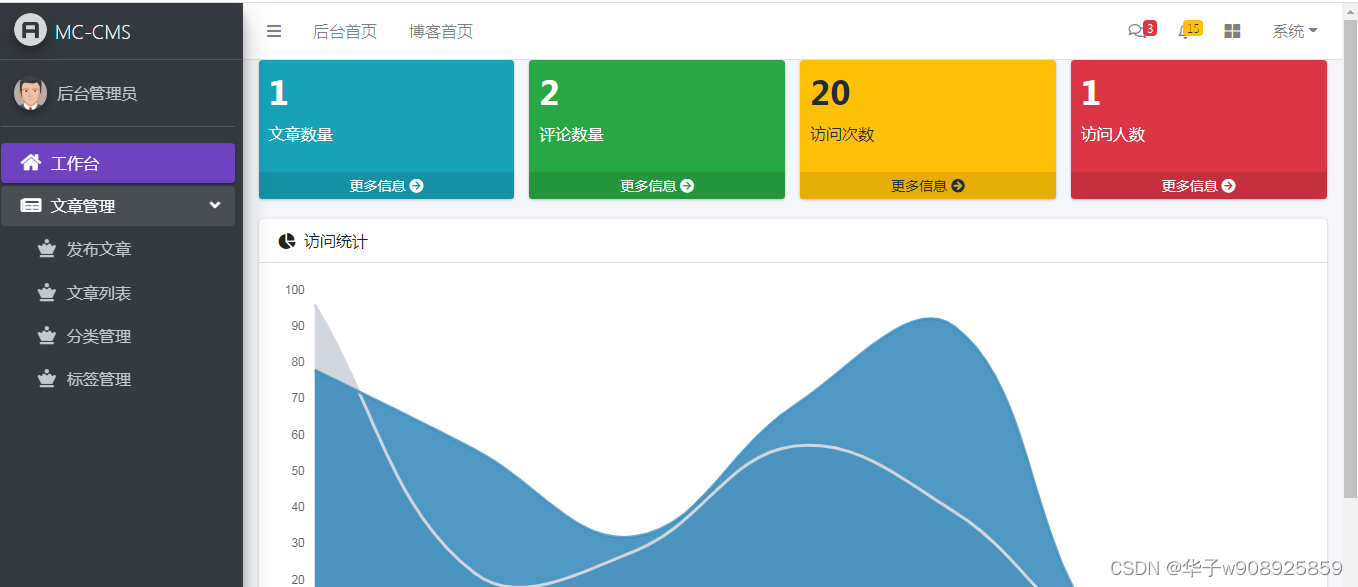
Task: Toggle the chevron on 文章管理
Action: (x=215, y=205)
